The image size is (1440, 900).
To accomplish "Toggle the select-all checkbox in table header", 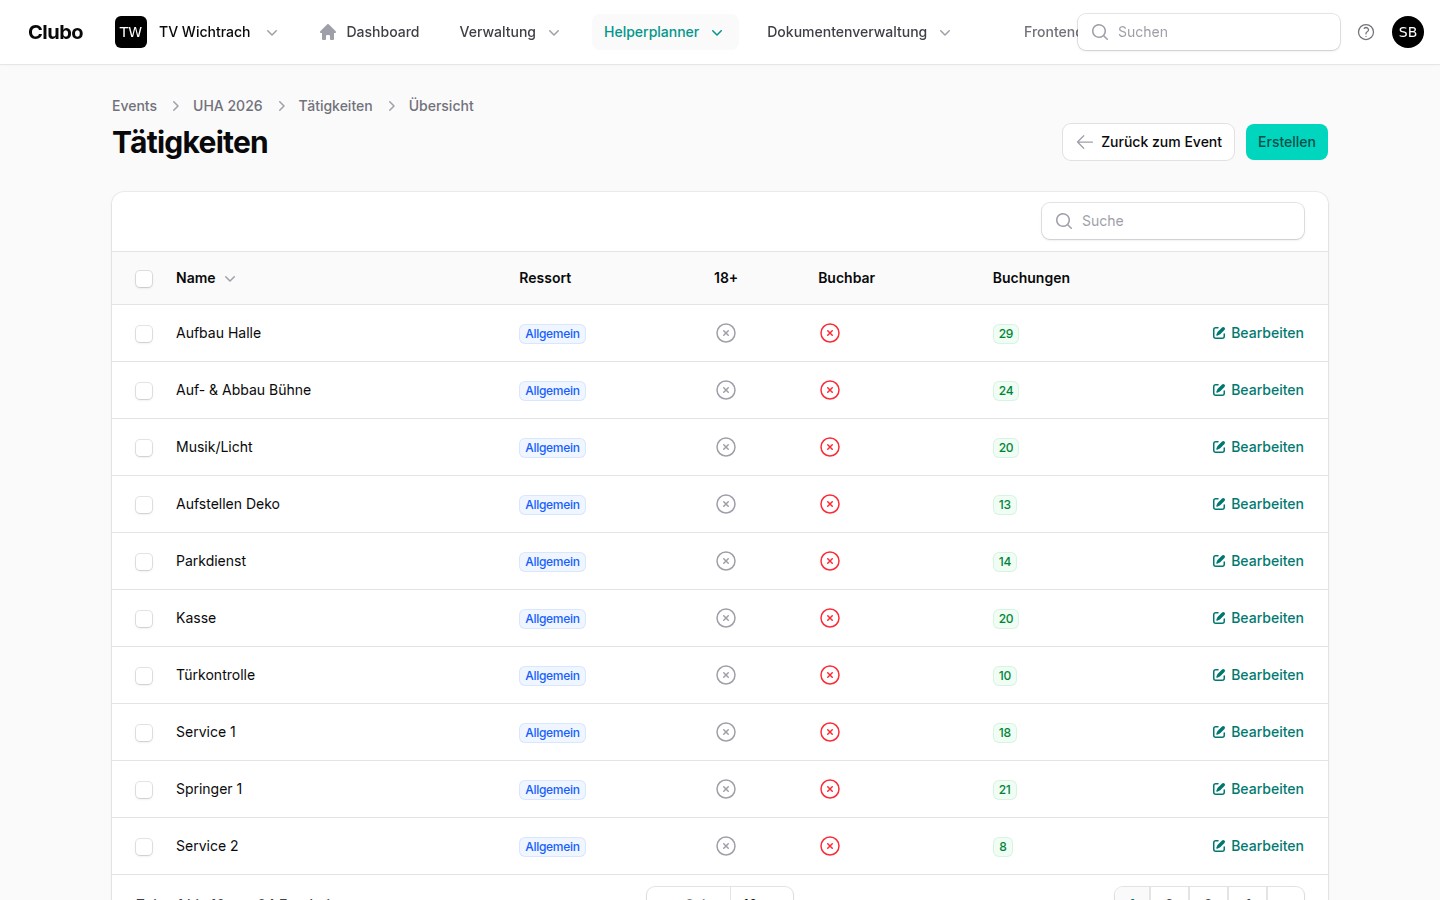I will click(x=144, y=279).
